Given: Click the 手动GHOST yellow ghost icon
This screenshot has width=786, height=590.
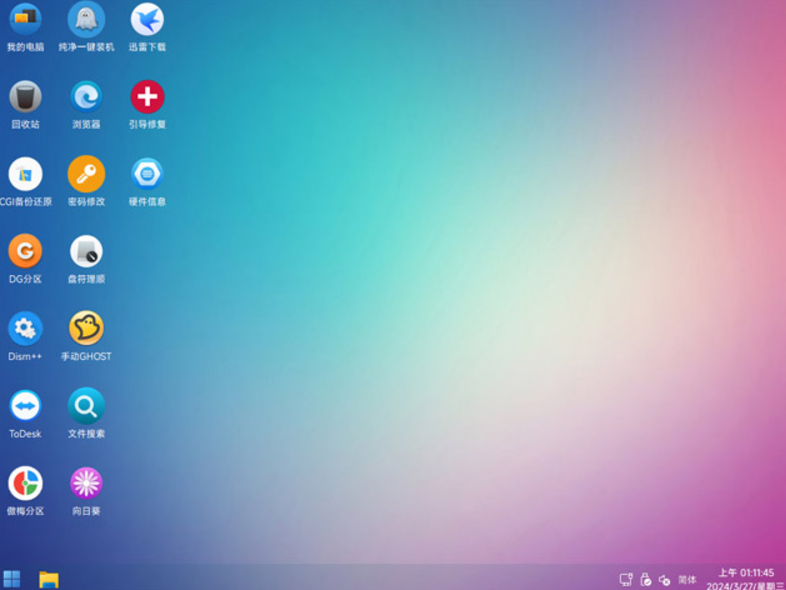Looking at the screenshot, I should [x=86, y=328].
